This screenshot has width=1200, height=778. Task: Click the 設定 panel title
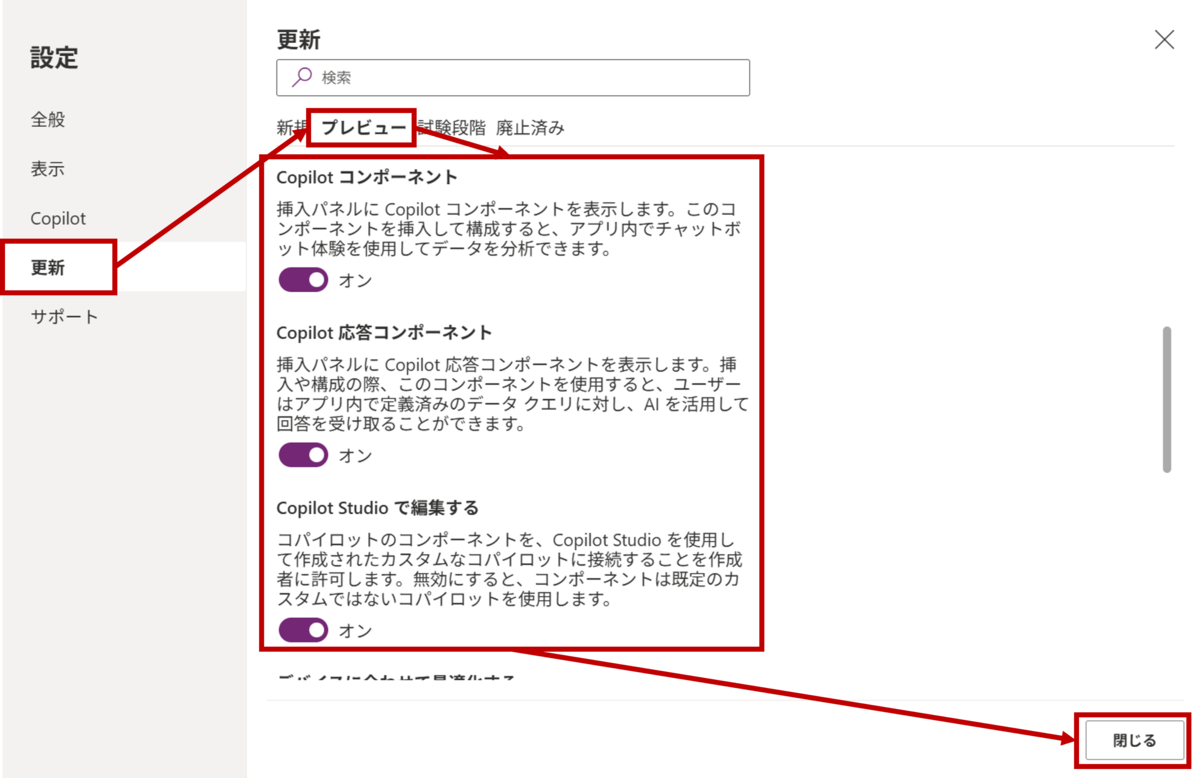pyautogui.click(x=54, y=57)
